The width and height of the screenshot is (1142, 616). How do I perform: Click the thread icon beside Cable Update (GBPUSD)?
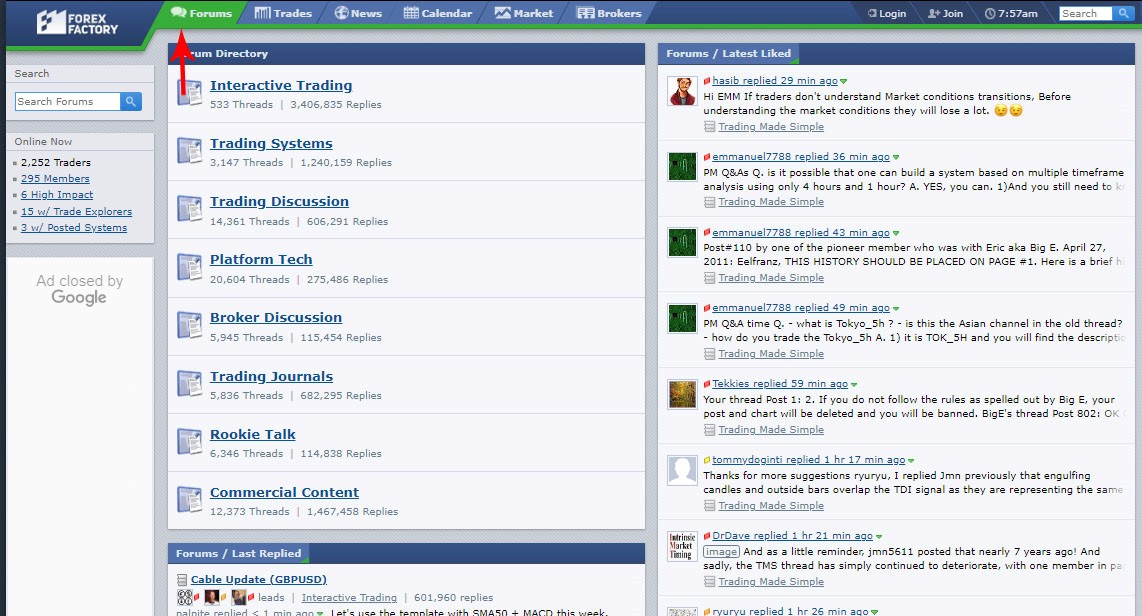click(181, 580)
